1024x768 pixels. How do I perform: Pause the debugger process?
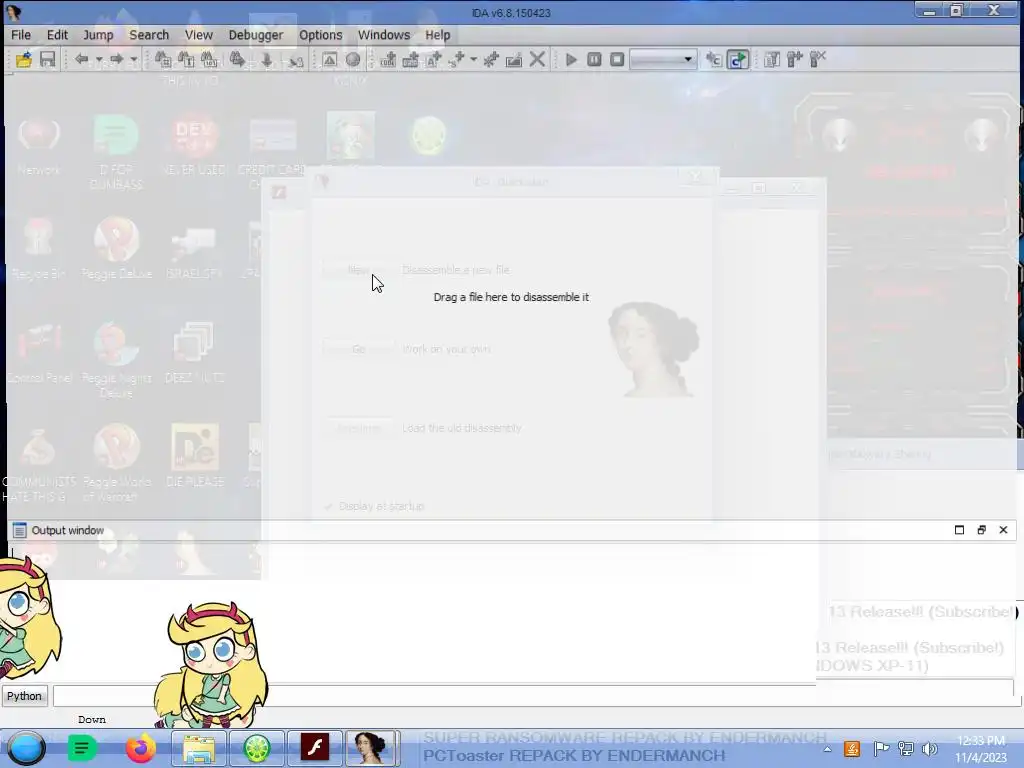[x=594, y=60]
